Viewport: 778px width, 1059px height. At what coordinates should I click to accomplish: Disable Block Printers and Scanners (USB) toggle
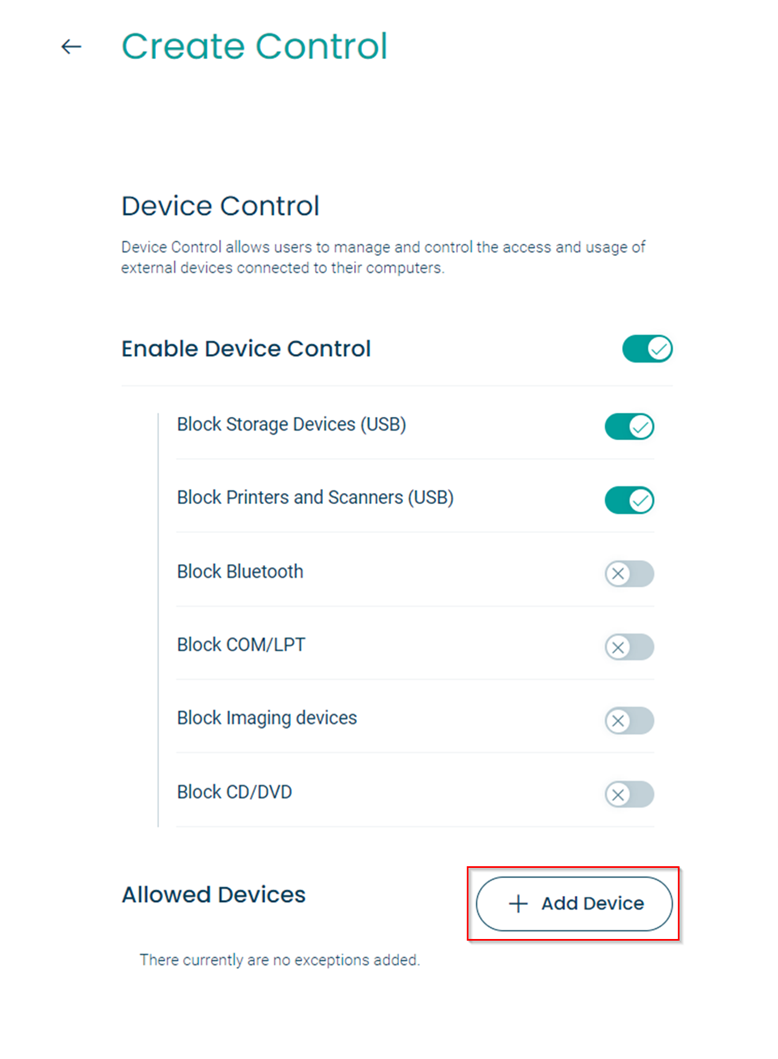point(629,500)
